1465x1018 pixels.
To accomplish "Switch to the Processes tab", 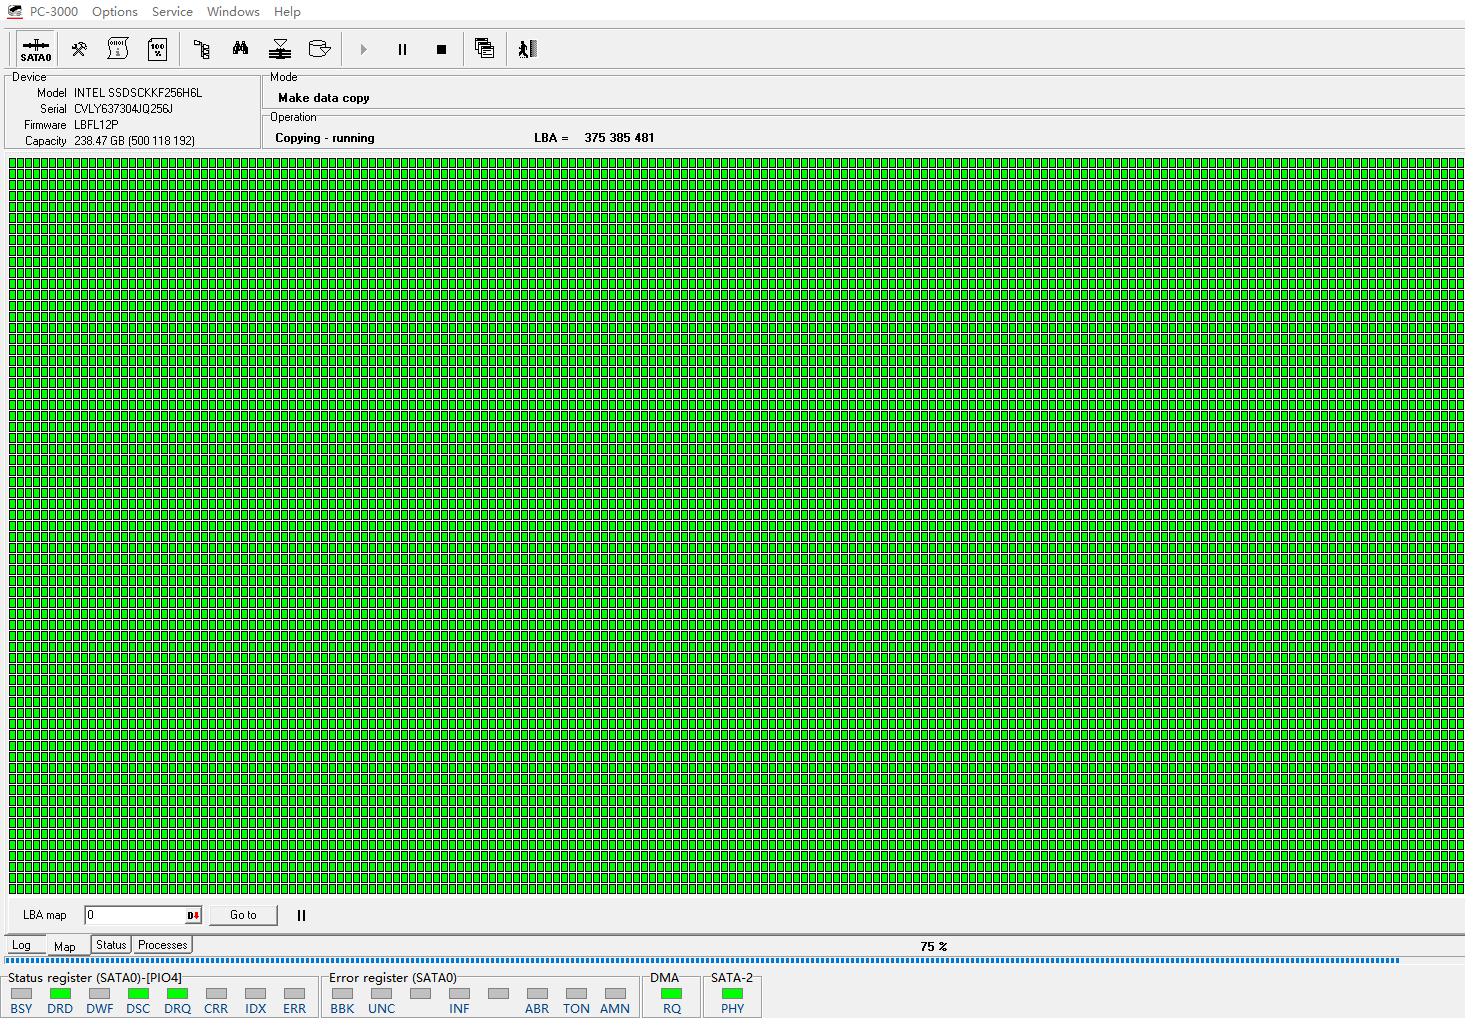I will (162, 945).
